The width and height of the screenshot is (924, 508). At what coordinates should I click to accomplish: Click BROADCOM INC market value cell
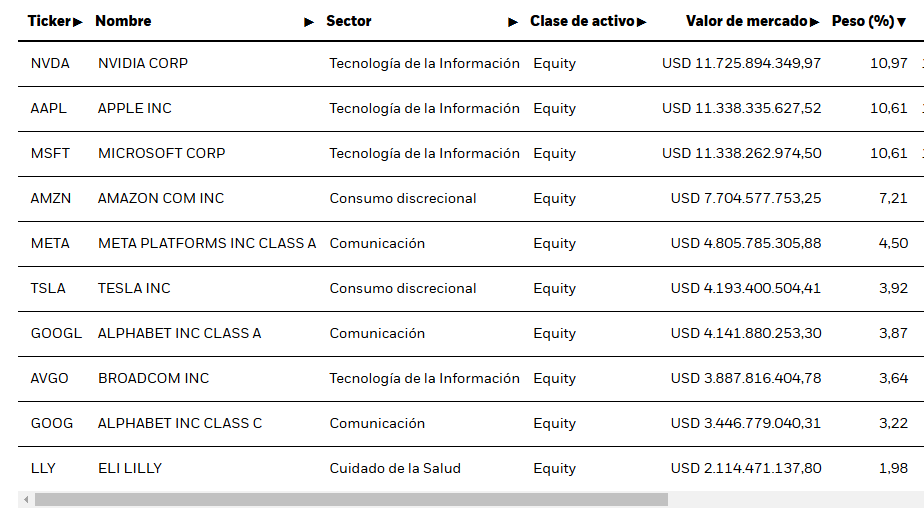coord(745,378)
